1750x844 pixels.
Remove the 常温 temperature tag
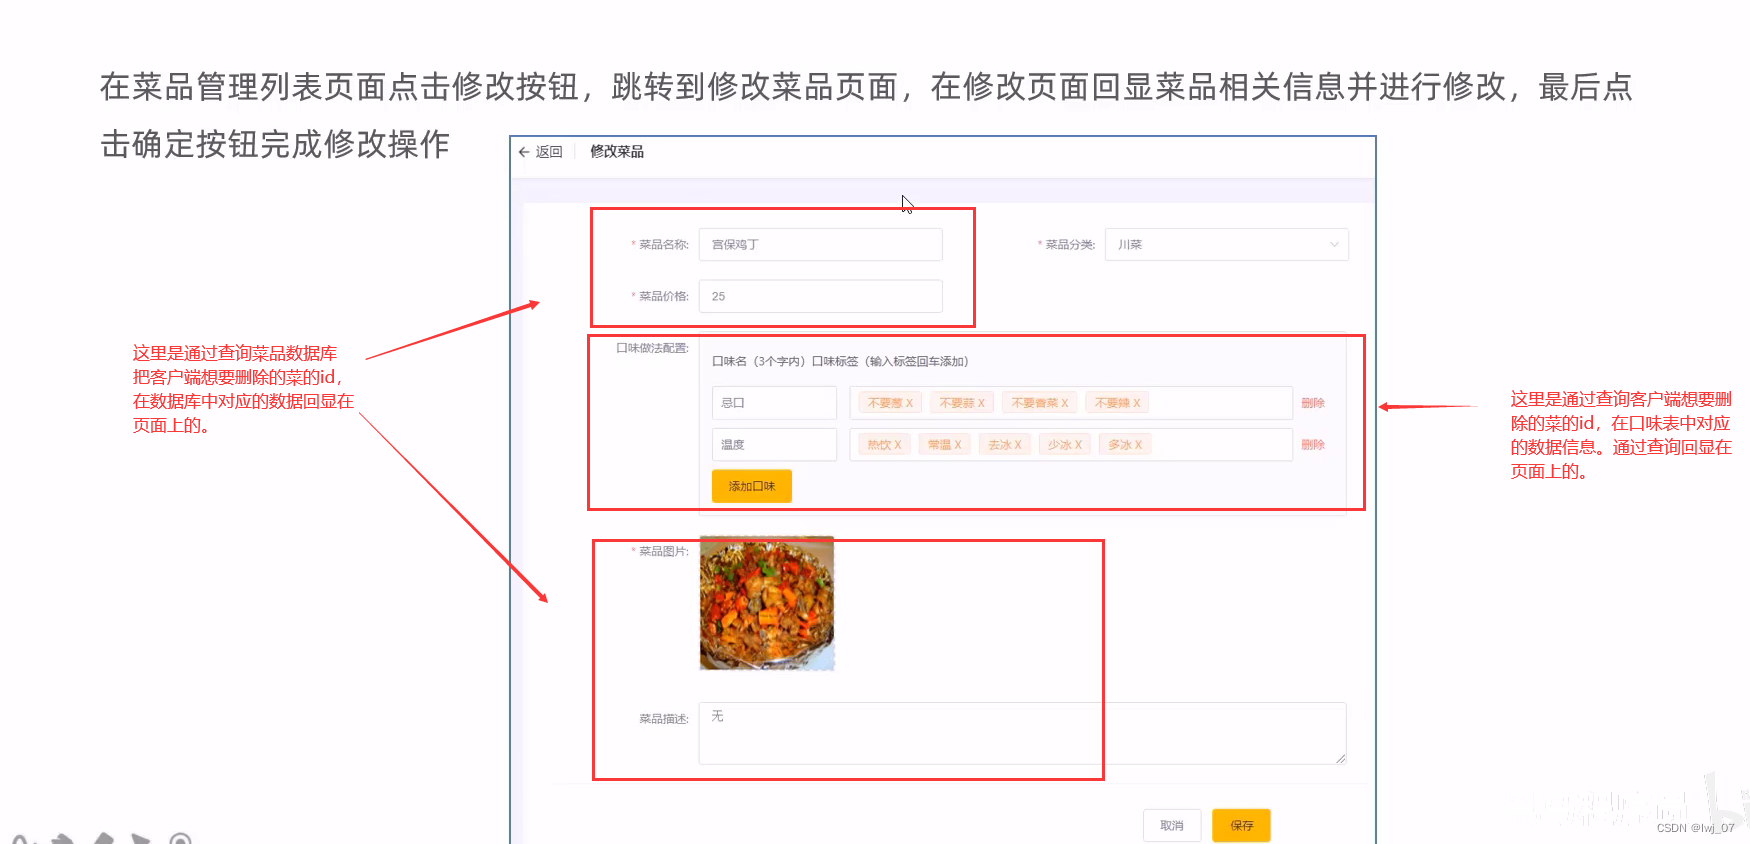(958, 445)
